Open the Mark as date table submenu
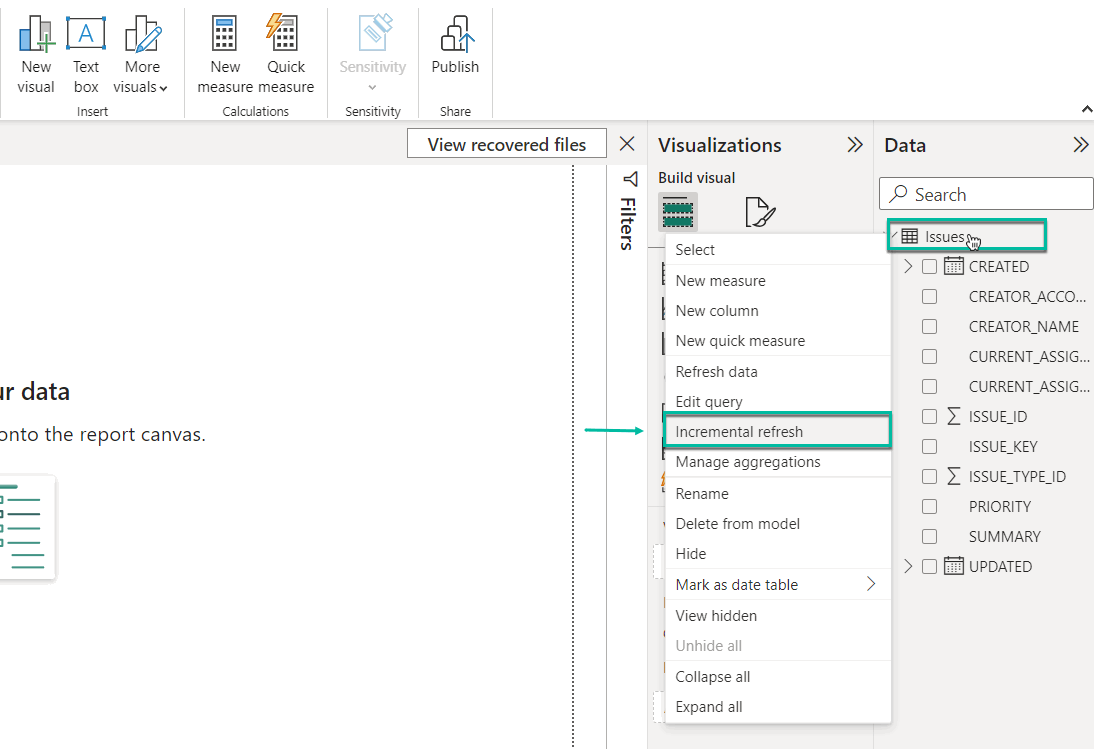 point(776,585)
